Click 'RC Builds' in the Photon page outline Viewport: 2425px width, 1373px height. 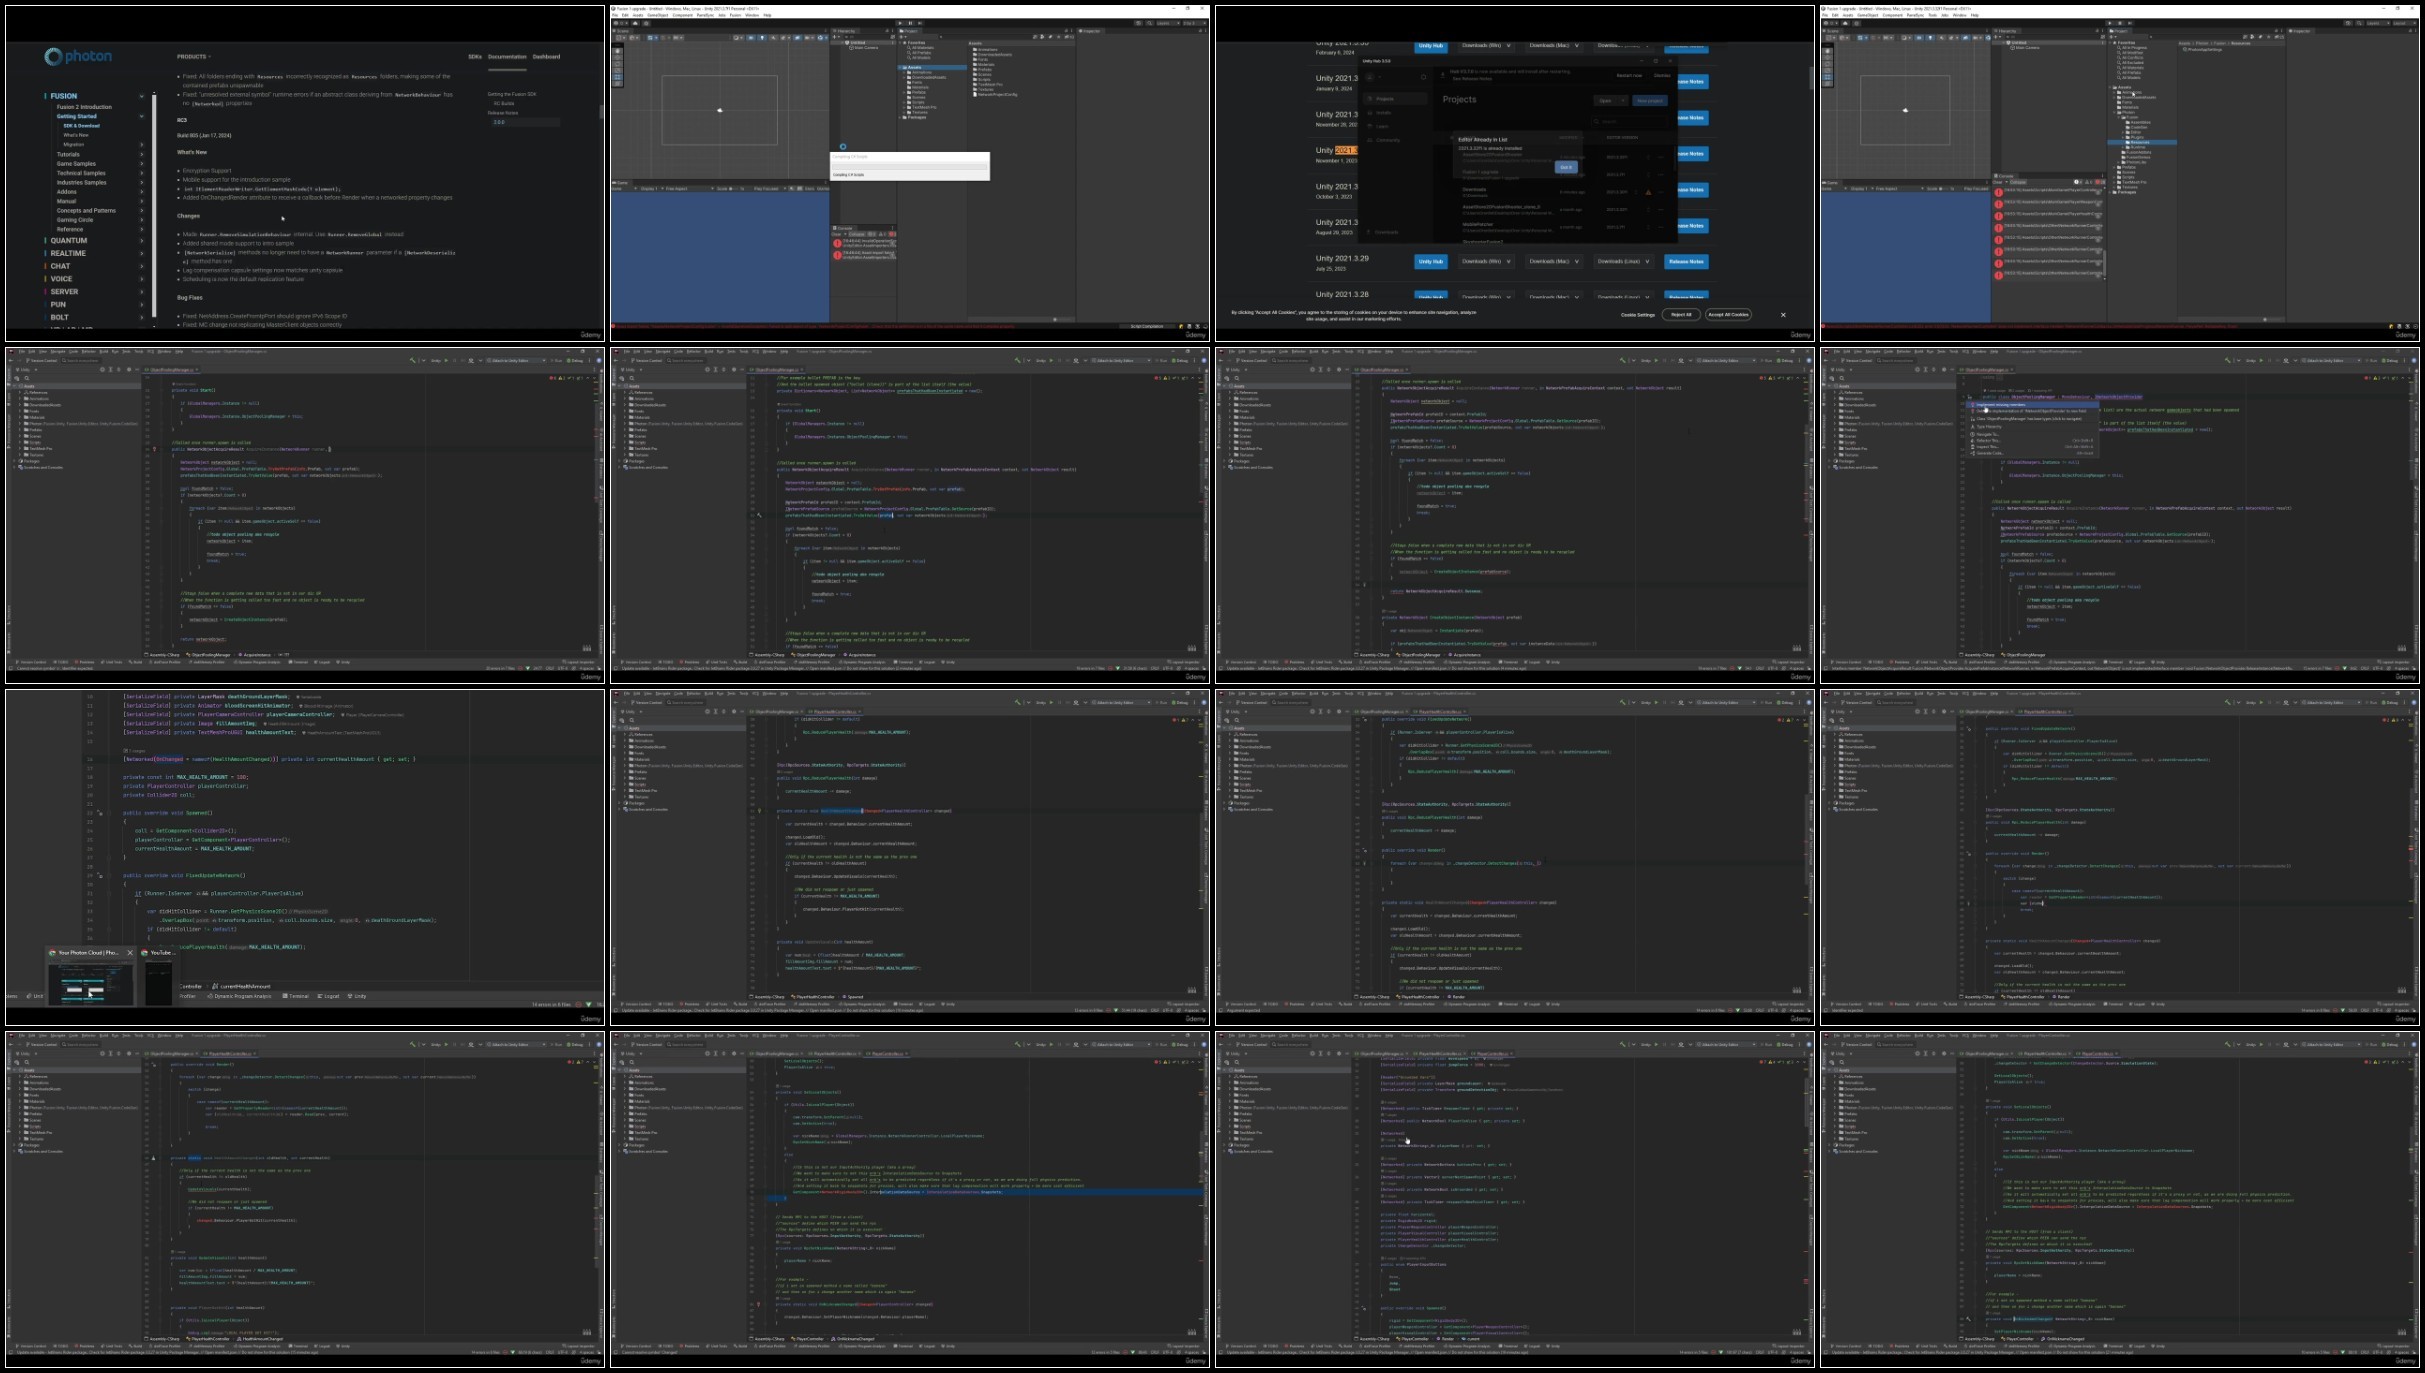point(504,103)
